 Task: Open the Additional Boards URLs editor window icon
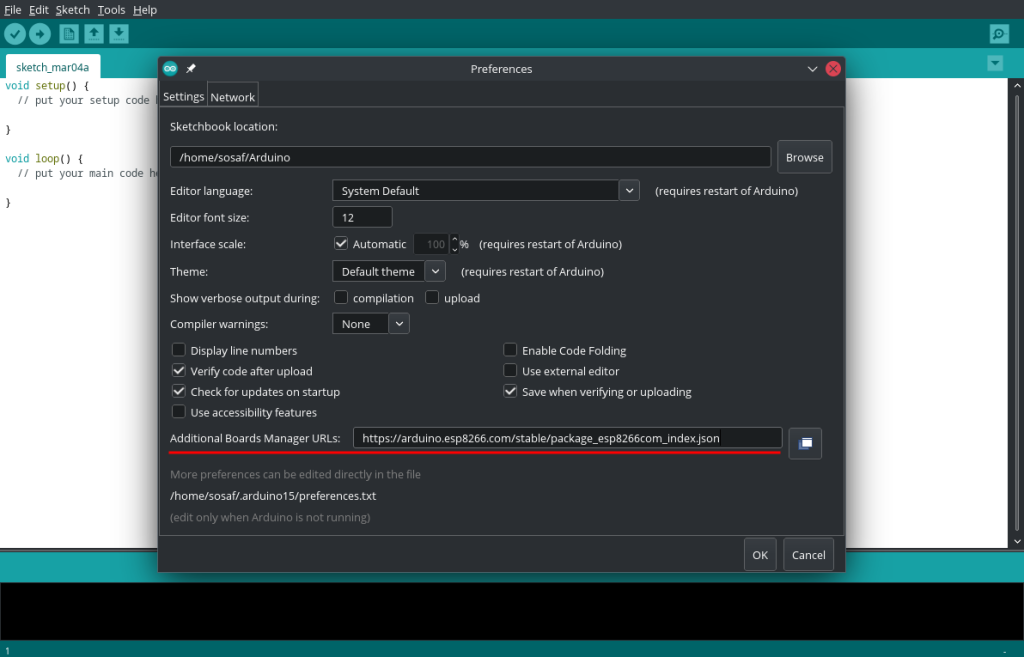[805, 443]
